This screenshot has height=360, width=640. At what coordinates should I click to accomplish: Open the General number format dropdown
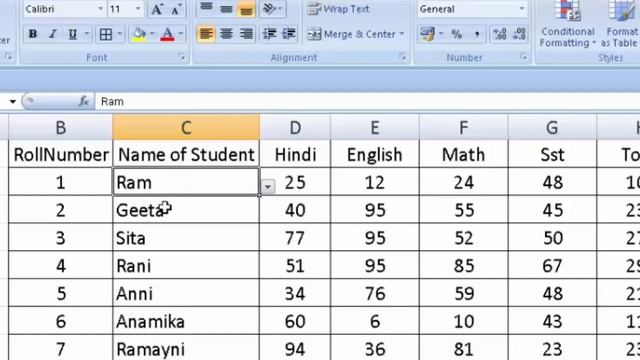[521, 9]
